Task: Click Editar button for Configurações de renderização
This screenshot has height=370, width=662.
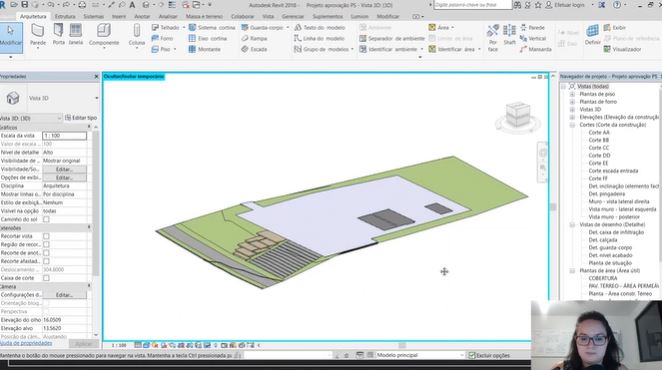Action: pyautogui.click(x=64, y=295)
